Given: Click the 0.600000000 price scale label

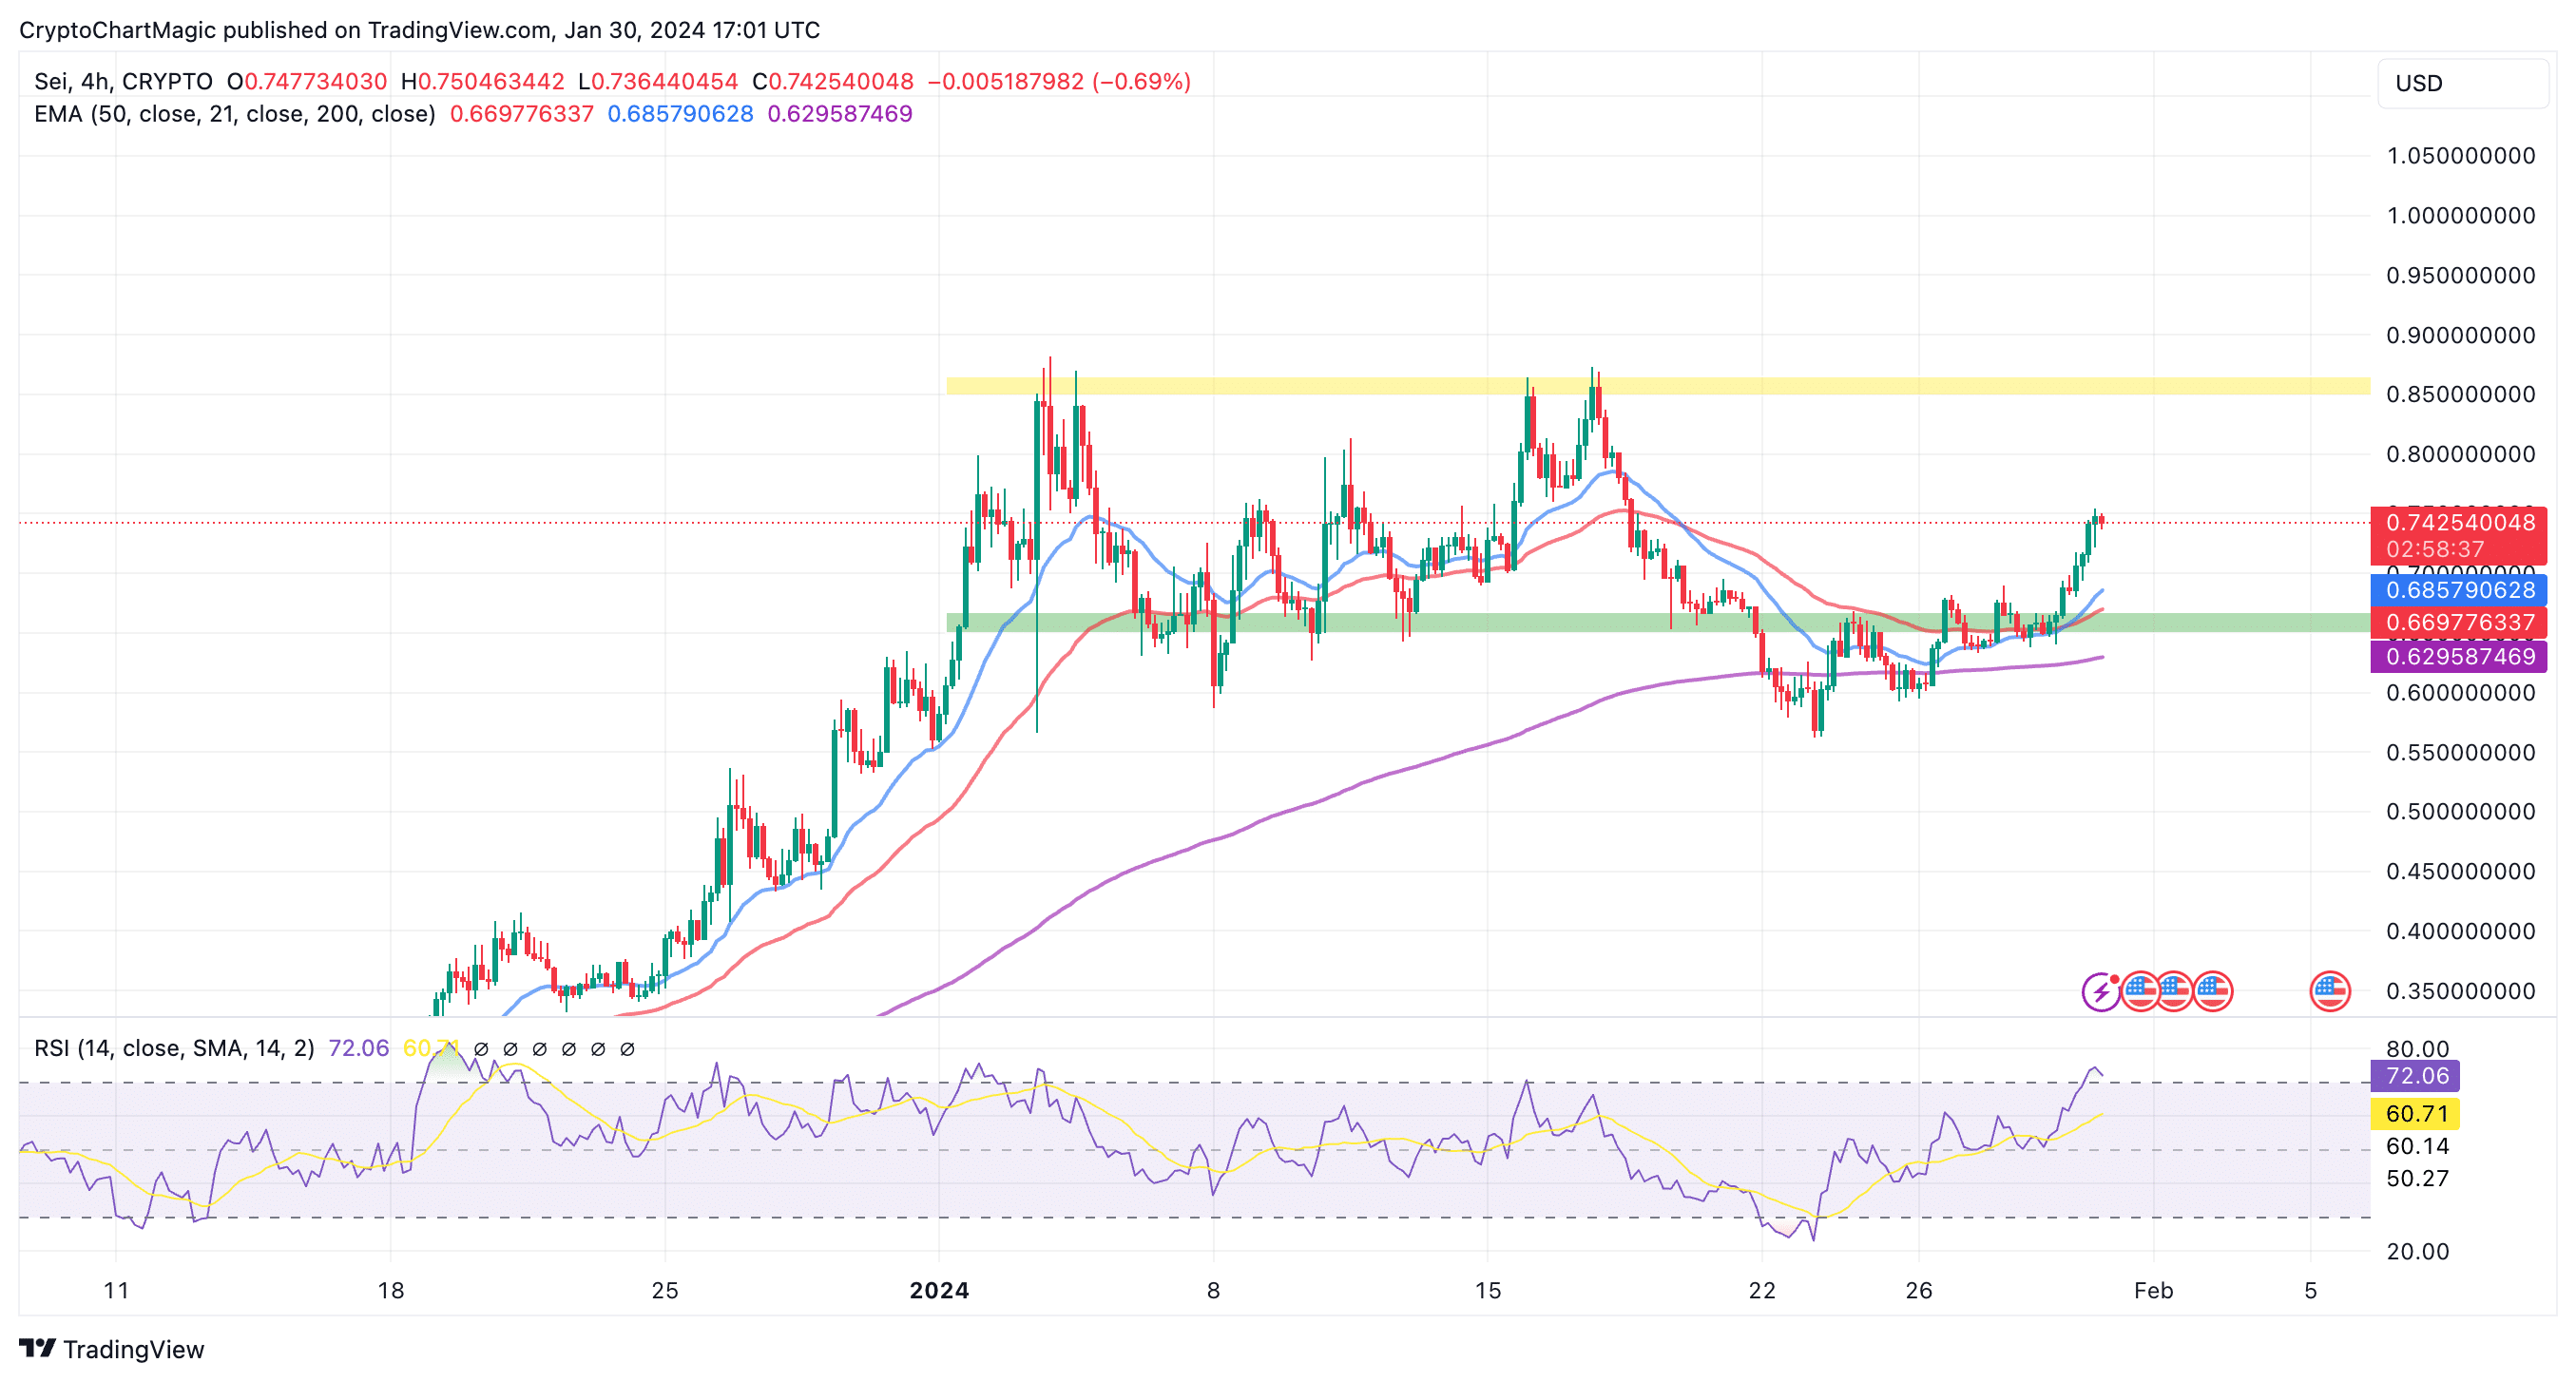Looking at the screenshot, I should click(2460, 692).
